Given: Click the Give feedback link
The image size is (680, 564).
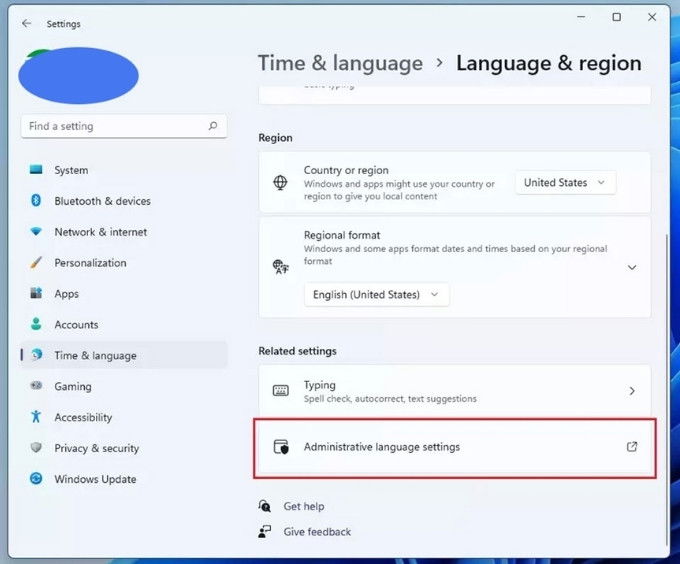Looking at the screenshot, I should point(317,531).
